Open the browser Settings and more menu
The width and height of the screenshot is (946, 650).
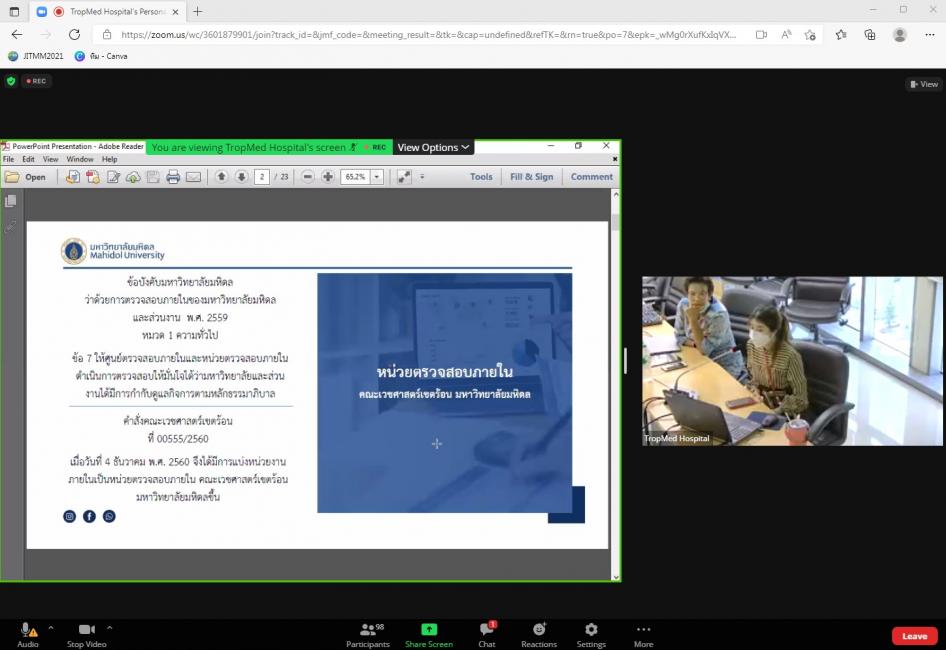(930, 34)
